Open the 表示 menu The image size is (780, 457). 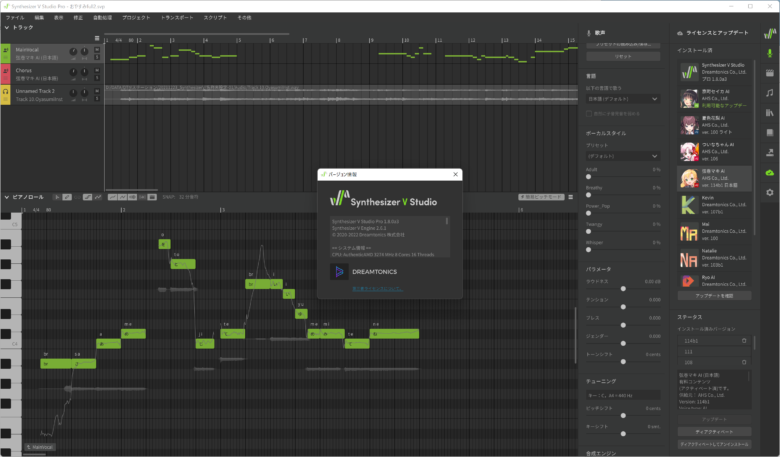(x=59, y=17)
